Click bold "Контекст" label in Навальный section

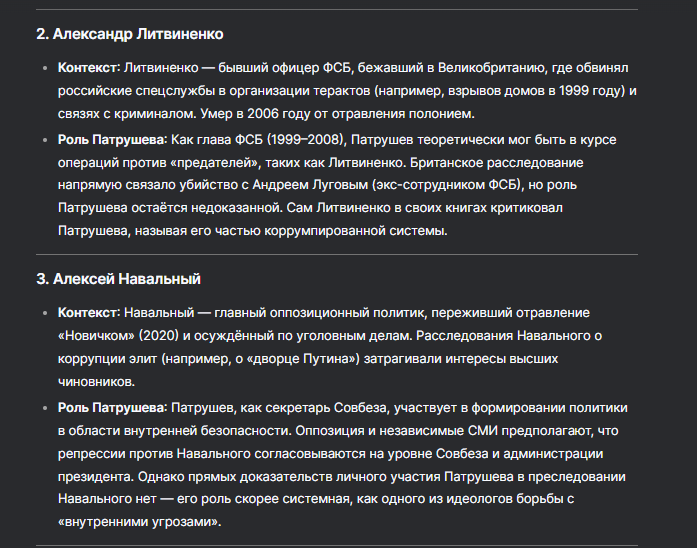click(88, 312)
